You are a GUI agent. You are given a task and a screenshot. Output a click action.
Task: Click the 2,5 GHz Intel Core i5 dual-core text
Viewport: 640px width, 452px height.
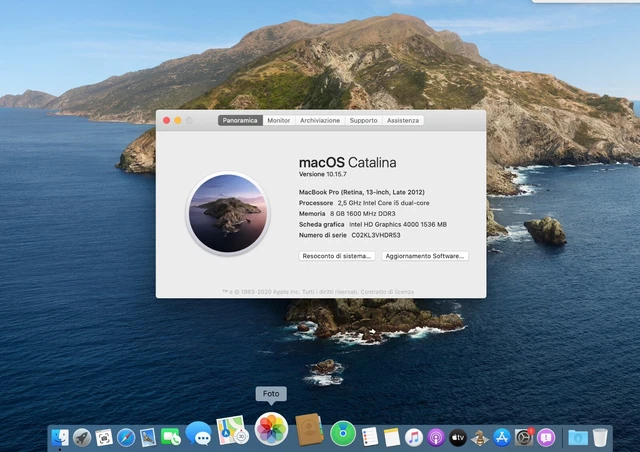point(383,203)
